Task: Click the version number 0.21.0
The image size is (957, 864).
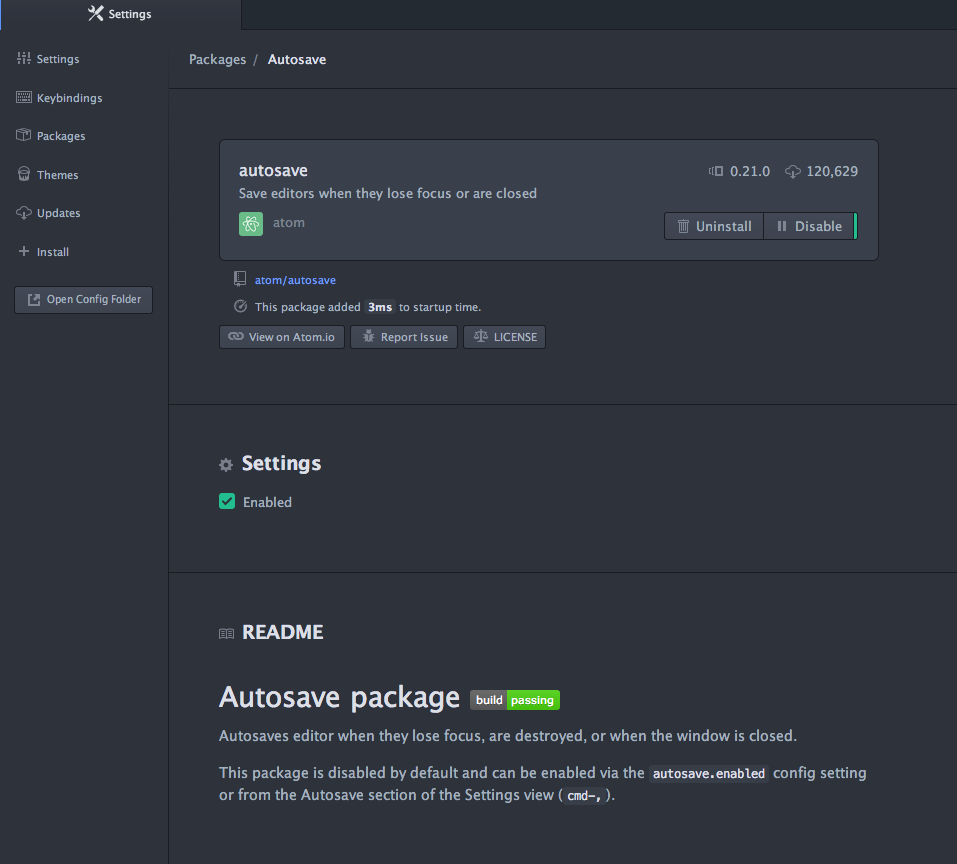Action: coord(750,171)
